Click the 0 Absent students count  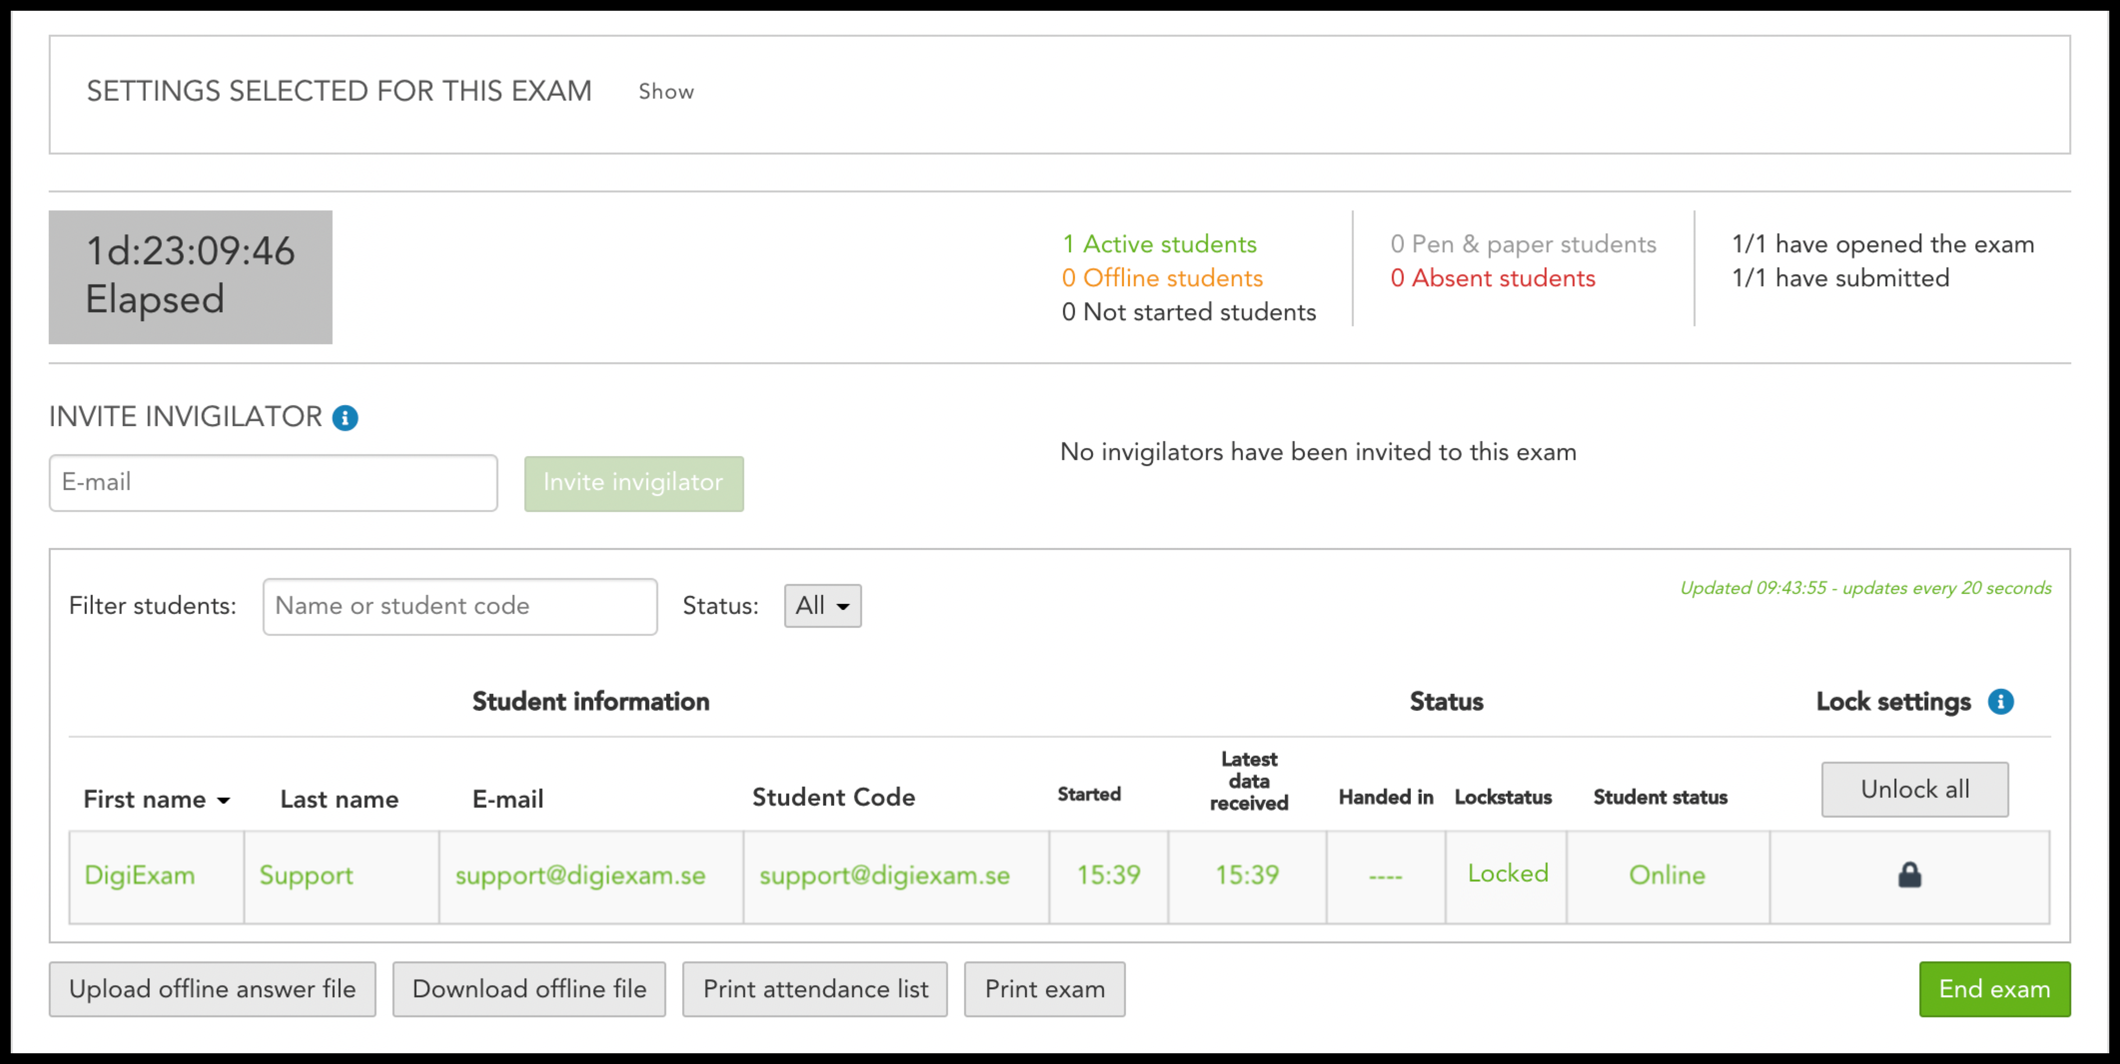[x=1492, y=279]
